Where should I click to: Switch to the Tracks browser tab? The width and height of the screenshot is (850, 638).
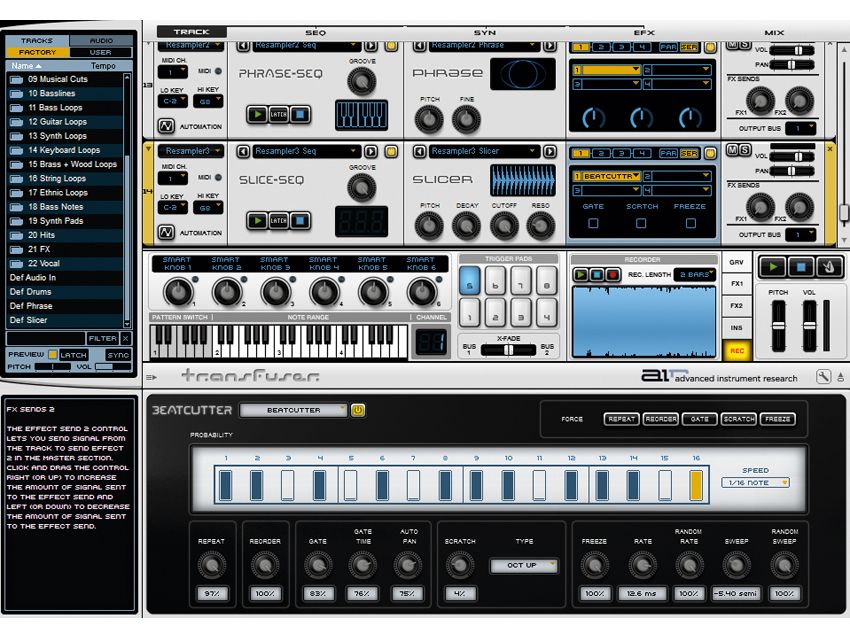[x=37, y=41]
